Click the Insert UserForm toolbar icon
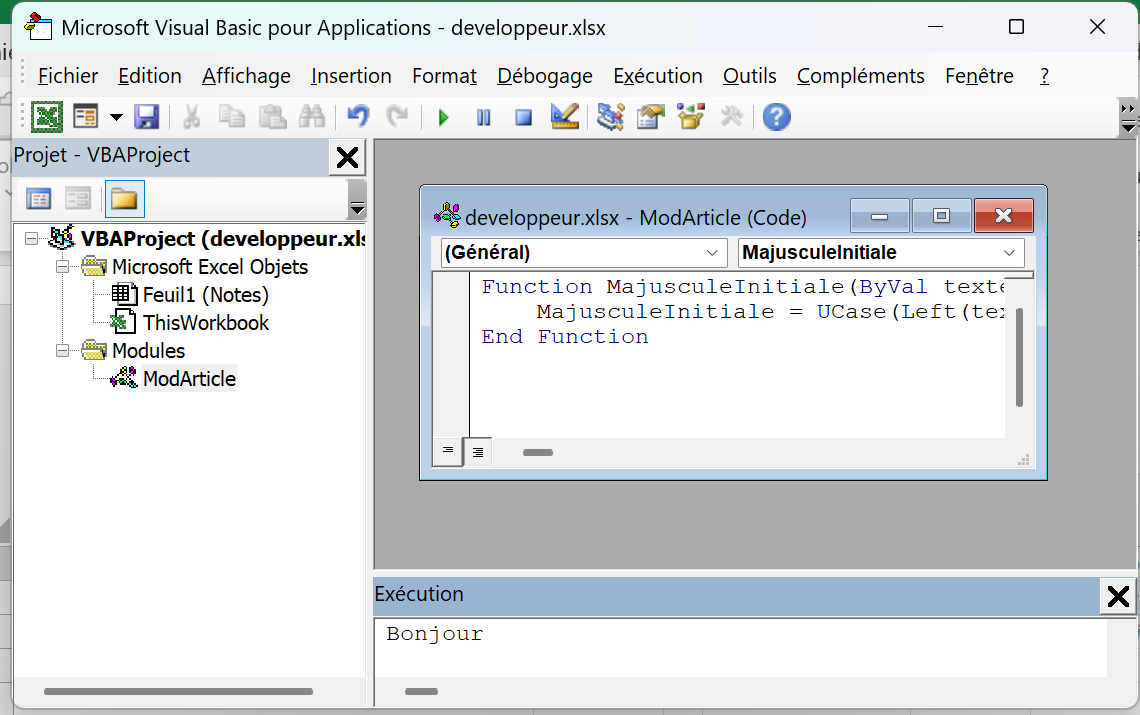The height and width of the screenshot is (715, 1140). tap(86, 117)
